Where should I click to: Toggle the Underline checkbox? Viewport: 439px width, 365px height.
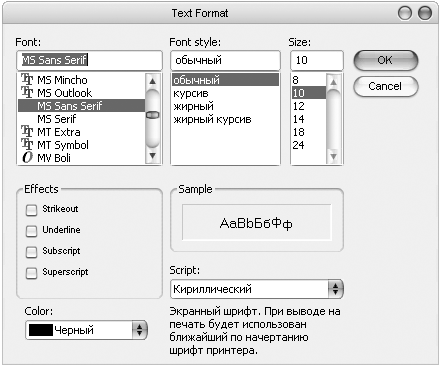click(31, 231)
